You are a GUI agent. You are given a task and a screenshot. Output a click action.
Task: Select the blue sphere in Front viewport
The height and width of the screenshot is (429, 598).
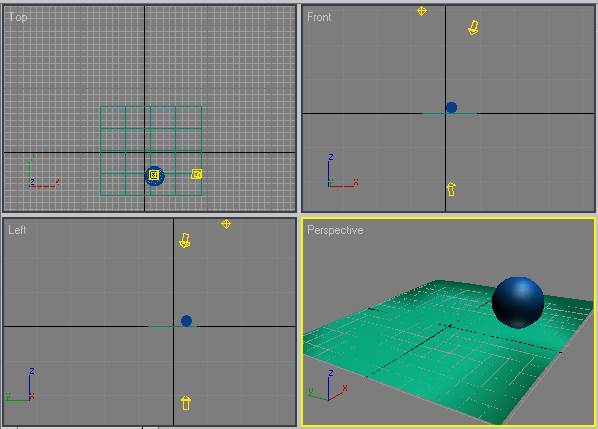(451, 108)
